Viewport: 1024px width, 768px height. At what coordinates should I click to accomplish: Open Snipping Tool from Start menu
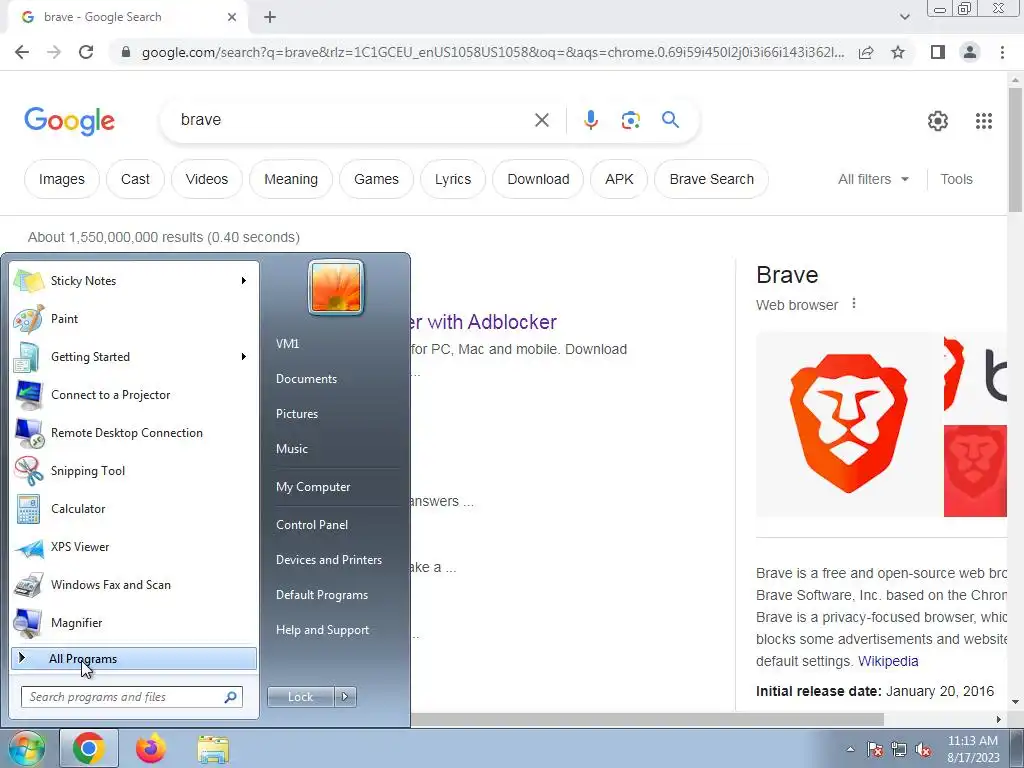[134, 471]
